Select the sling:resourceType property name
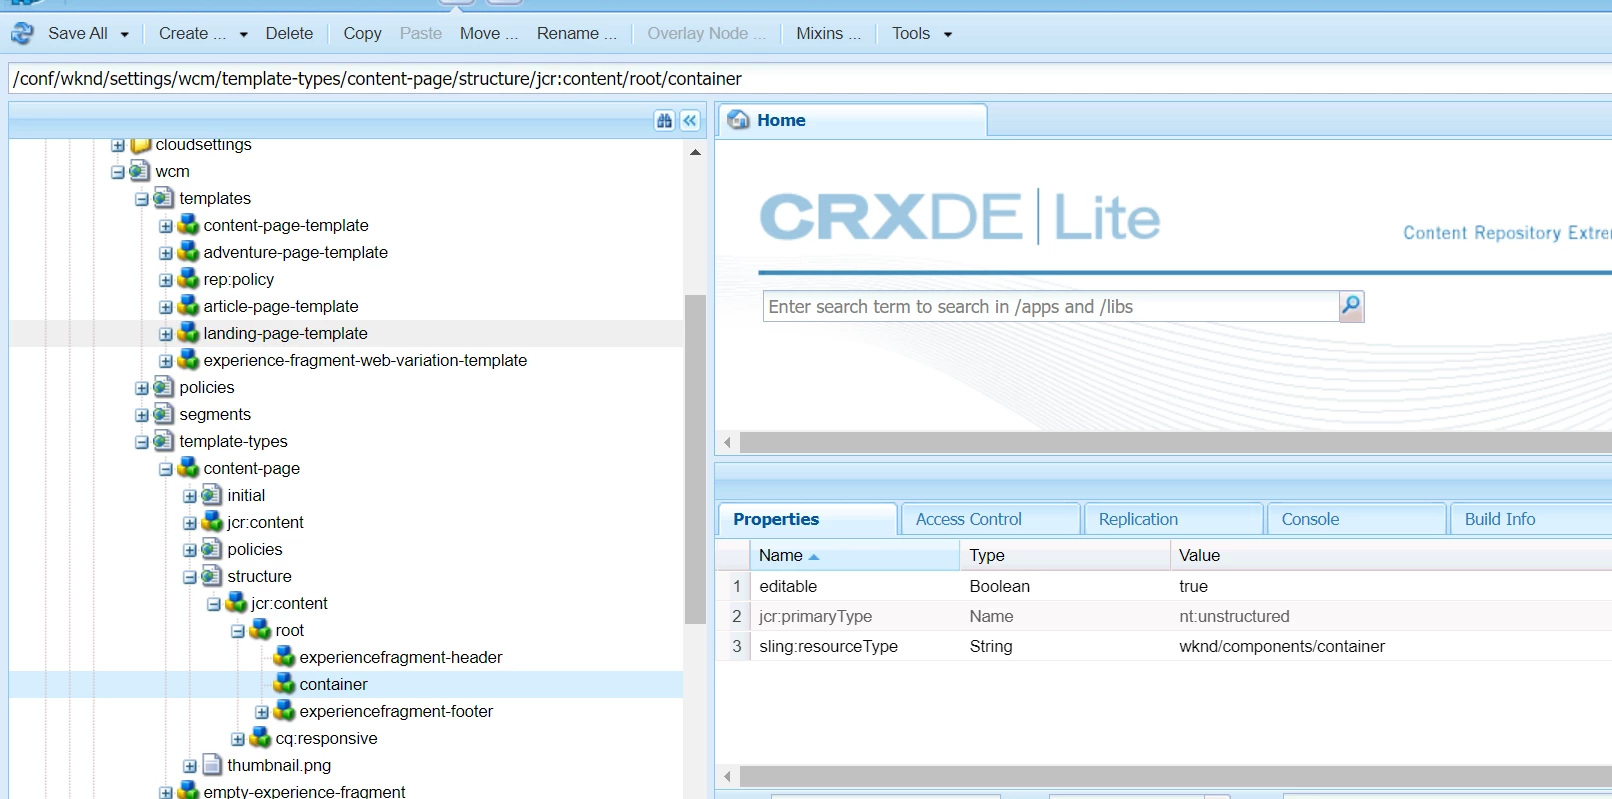The image size is (1612, 799). pos(828,646)
